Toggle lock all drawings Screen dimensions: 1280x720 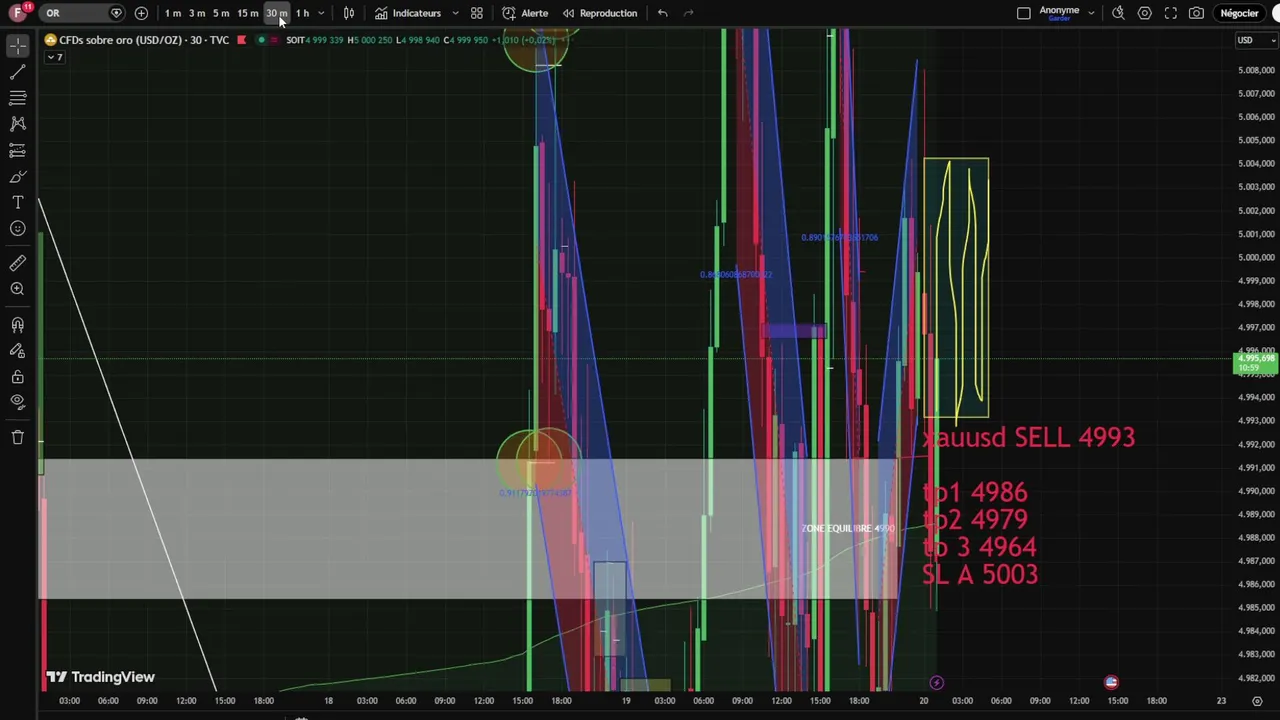click(18, 377)
